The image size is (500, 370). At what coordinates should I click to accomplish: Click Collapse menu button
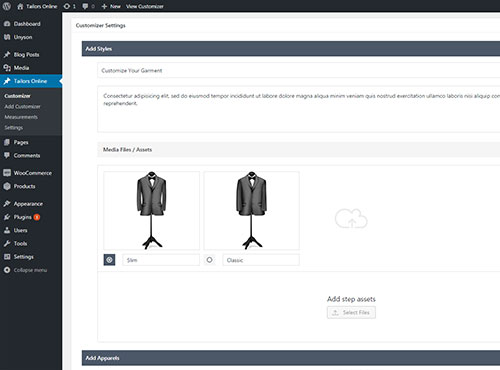[31, 270]
